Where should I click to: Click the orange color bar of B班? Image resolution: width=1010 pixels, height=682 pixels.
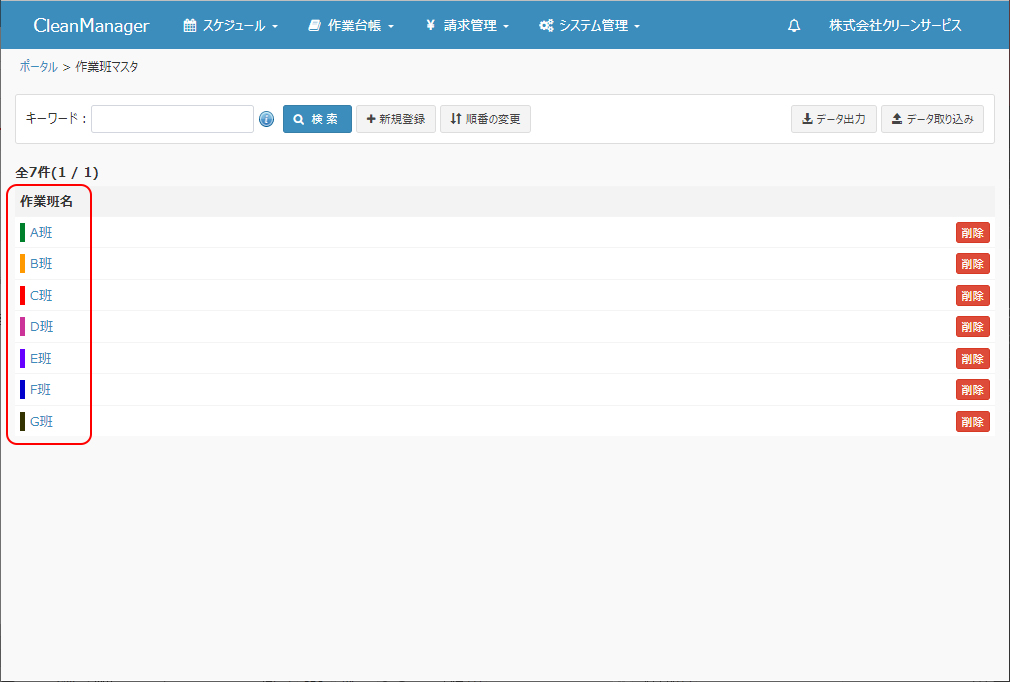click(x=22, y=264)
